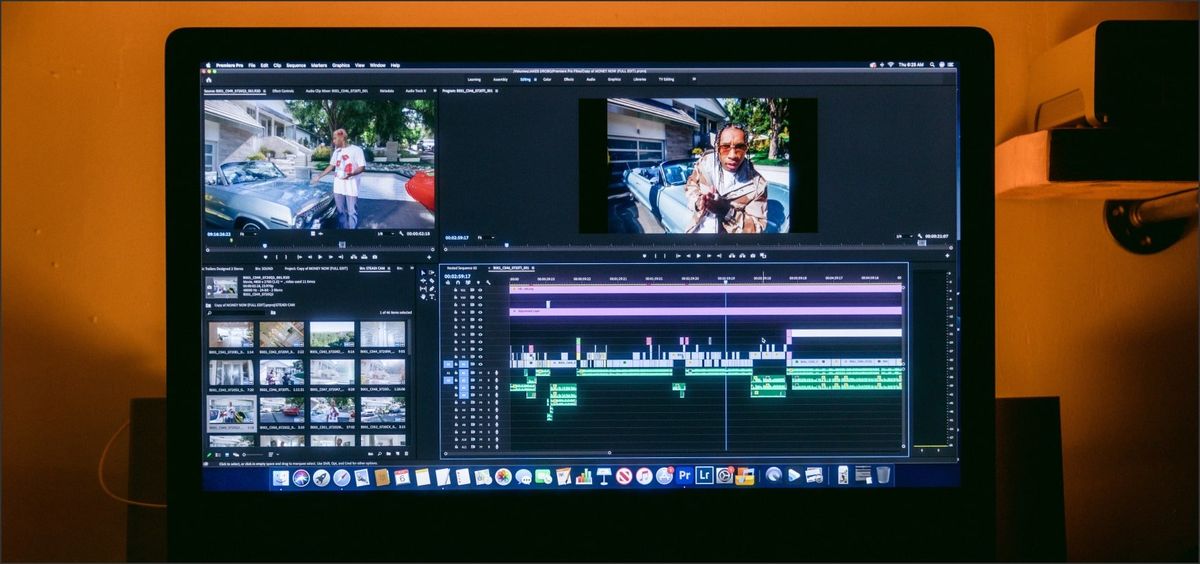
Task: Toggle eye visibility on the top video track
Action: click(479, 288)
